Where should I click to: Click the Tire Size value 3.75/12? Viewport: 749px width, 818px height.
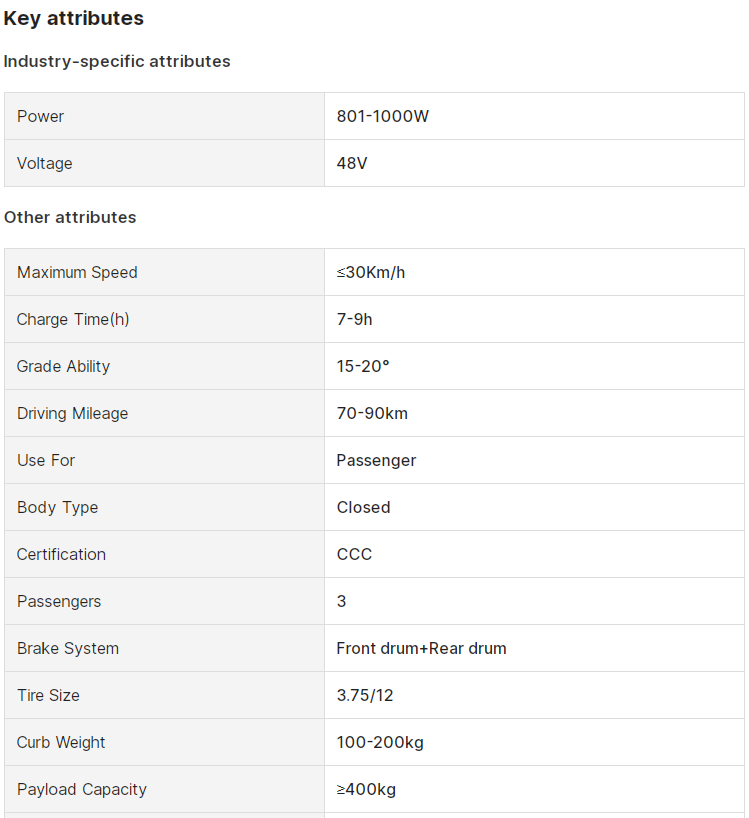coord(365,695)
